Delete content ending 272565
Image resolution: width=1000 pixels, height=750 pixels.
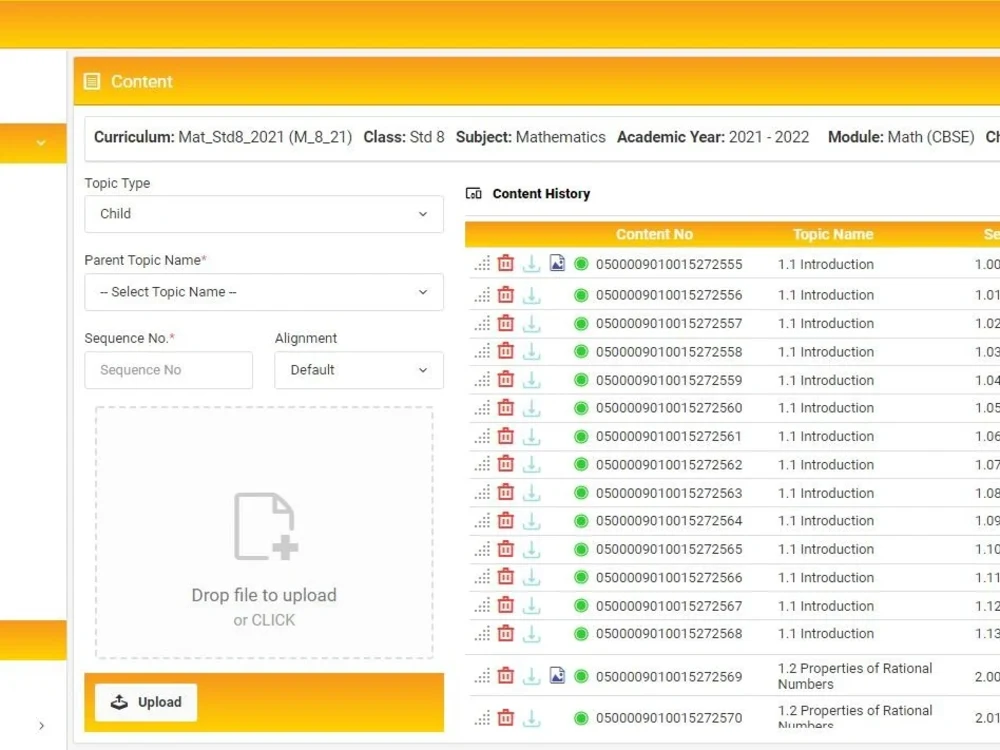click(506, 548)
